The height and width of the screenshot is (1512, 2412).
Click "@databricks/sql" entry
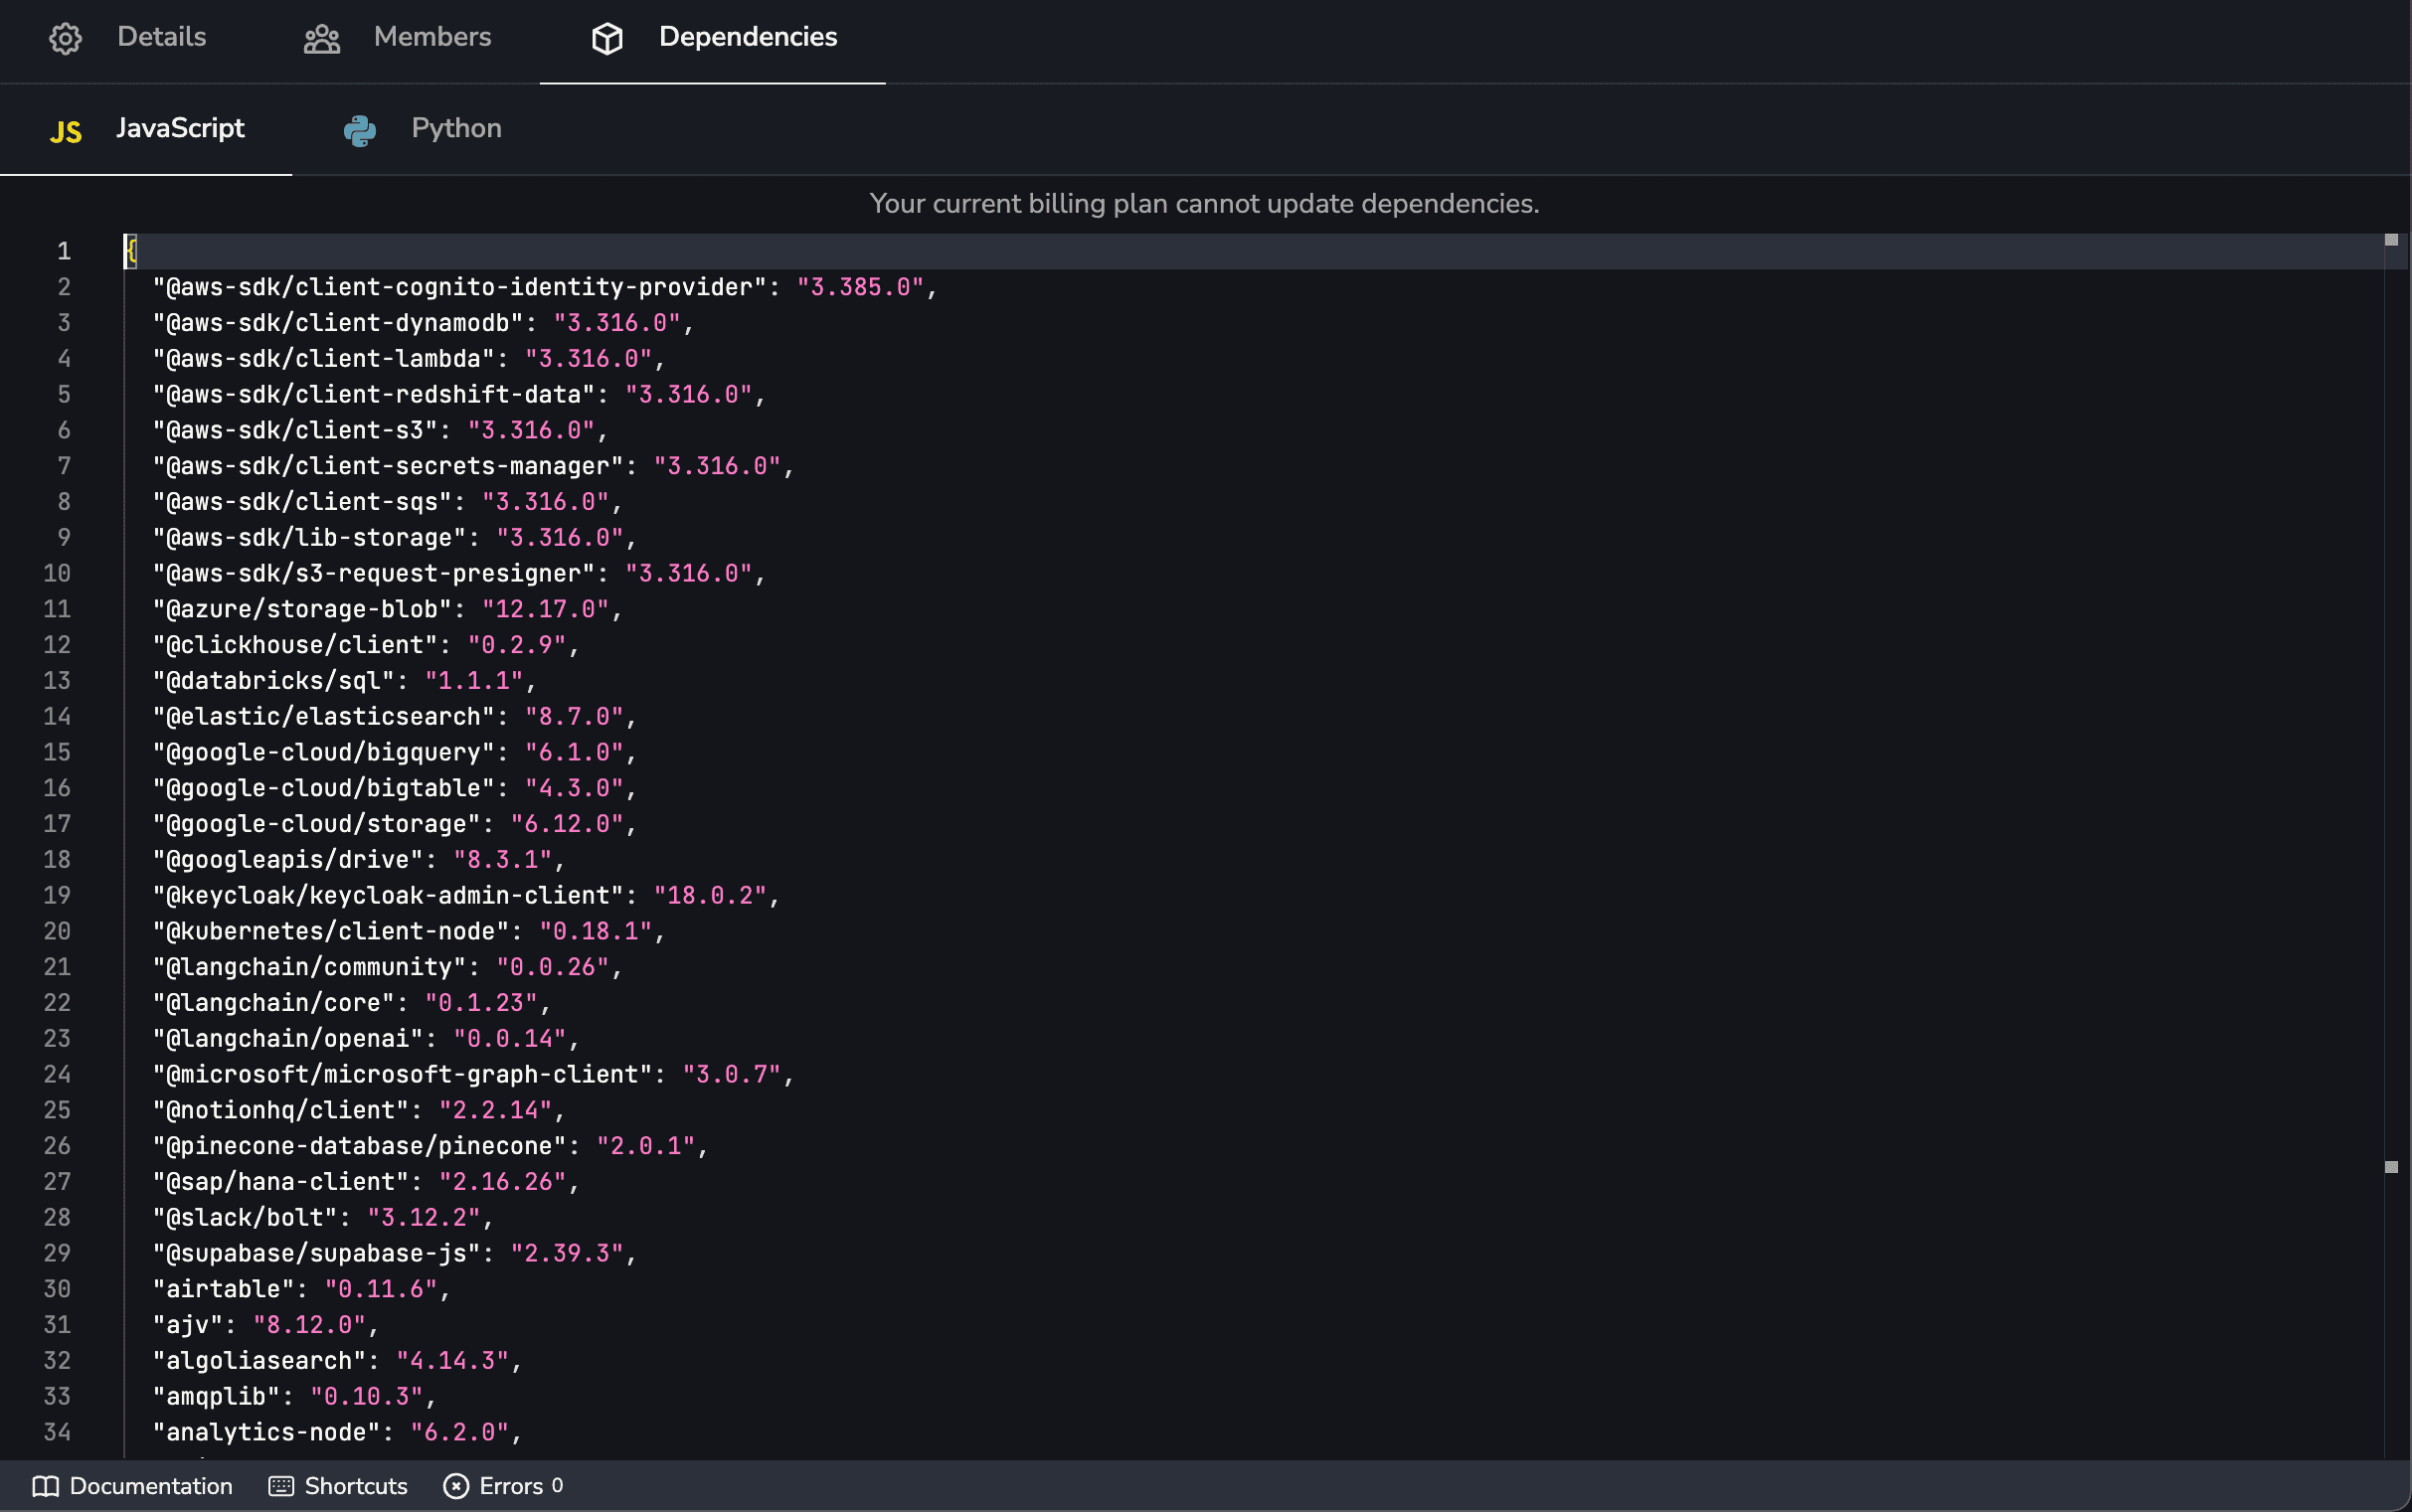click(x=344, y=681)
